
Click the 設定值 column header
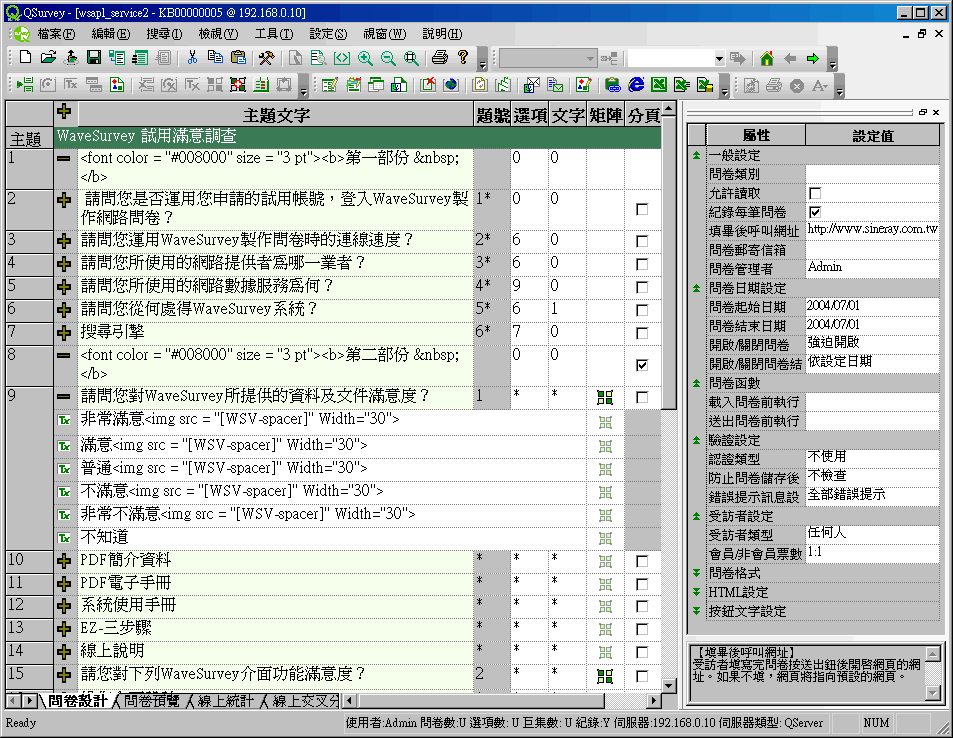point(873,136)
